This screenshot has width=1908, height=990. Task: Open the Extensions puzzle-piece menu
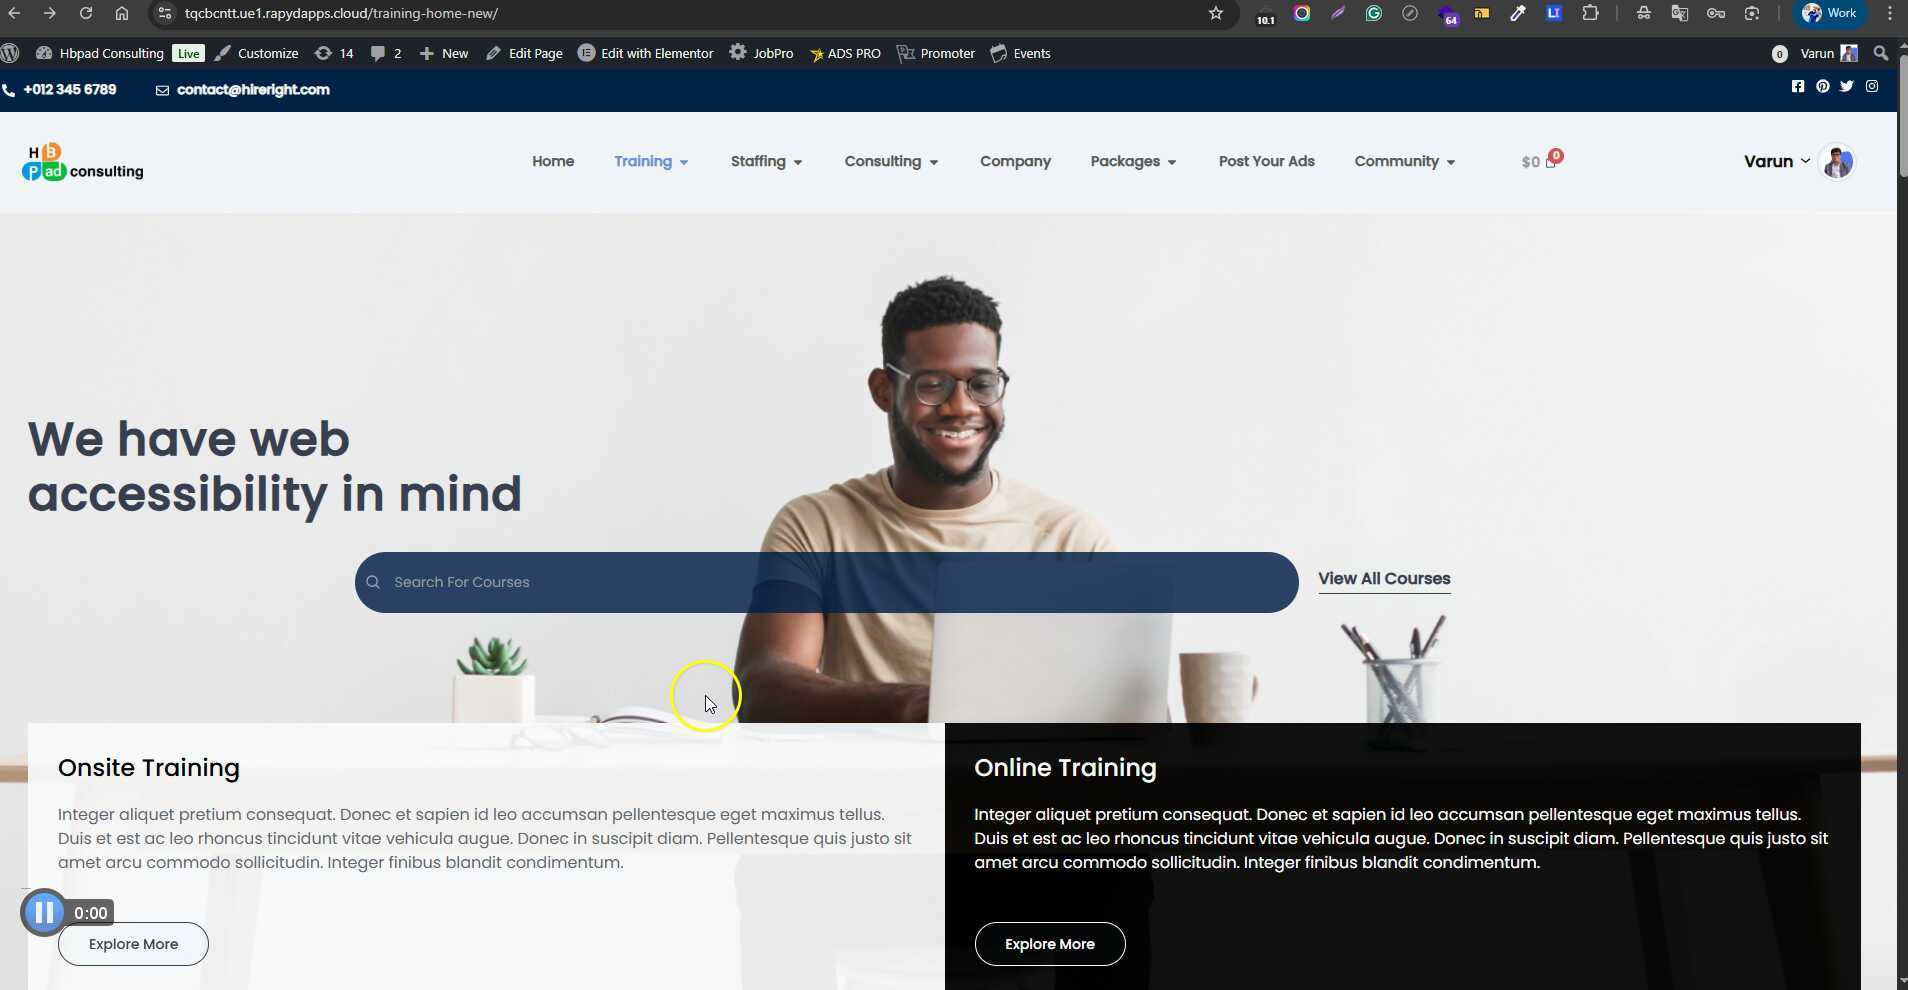pyautogui.click(x=1590, y=13)
